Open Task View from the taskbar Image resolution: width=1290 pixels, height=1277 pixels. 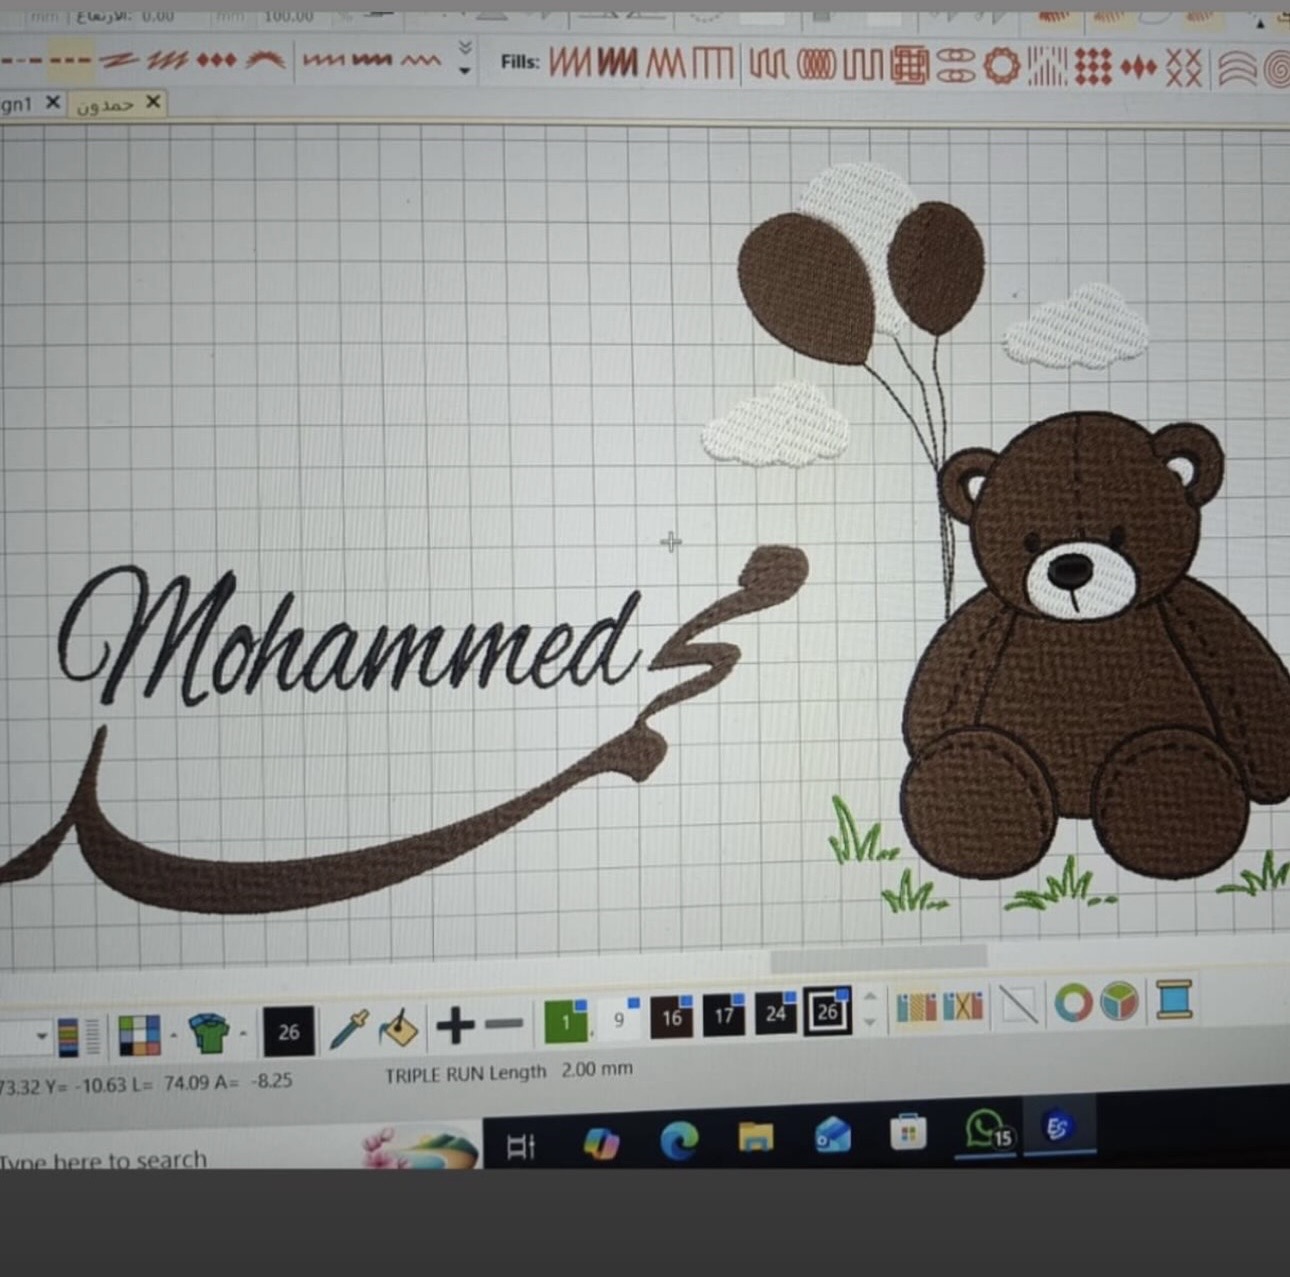click(521, 1147)
